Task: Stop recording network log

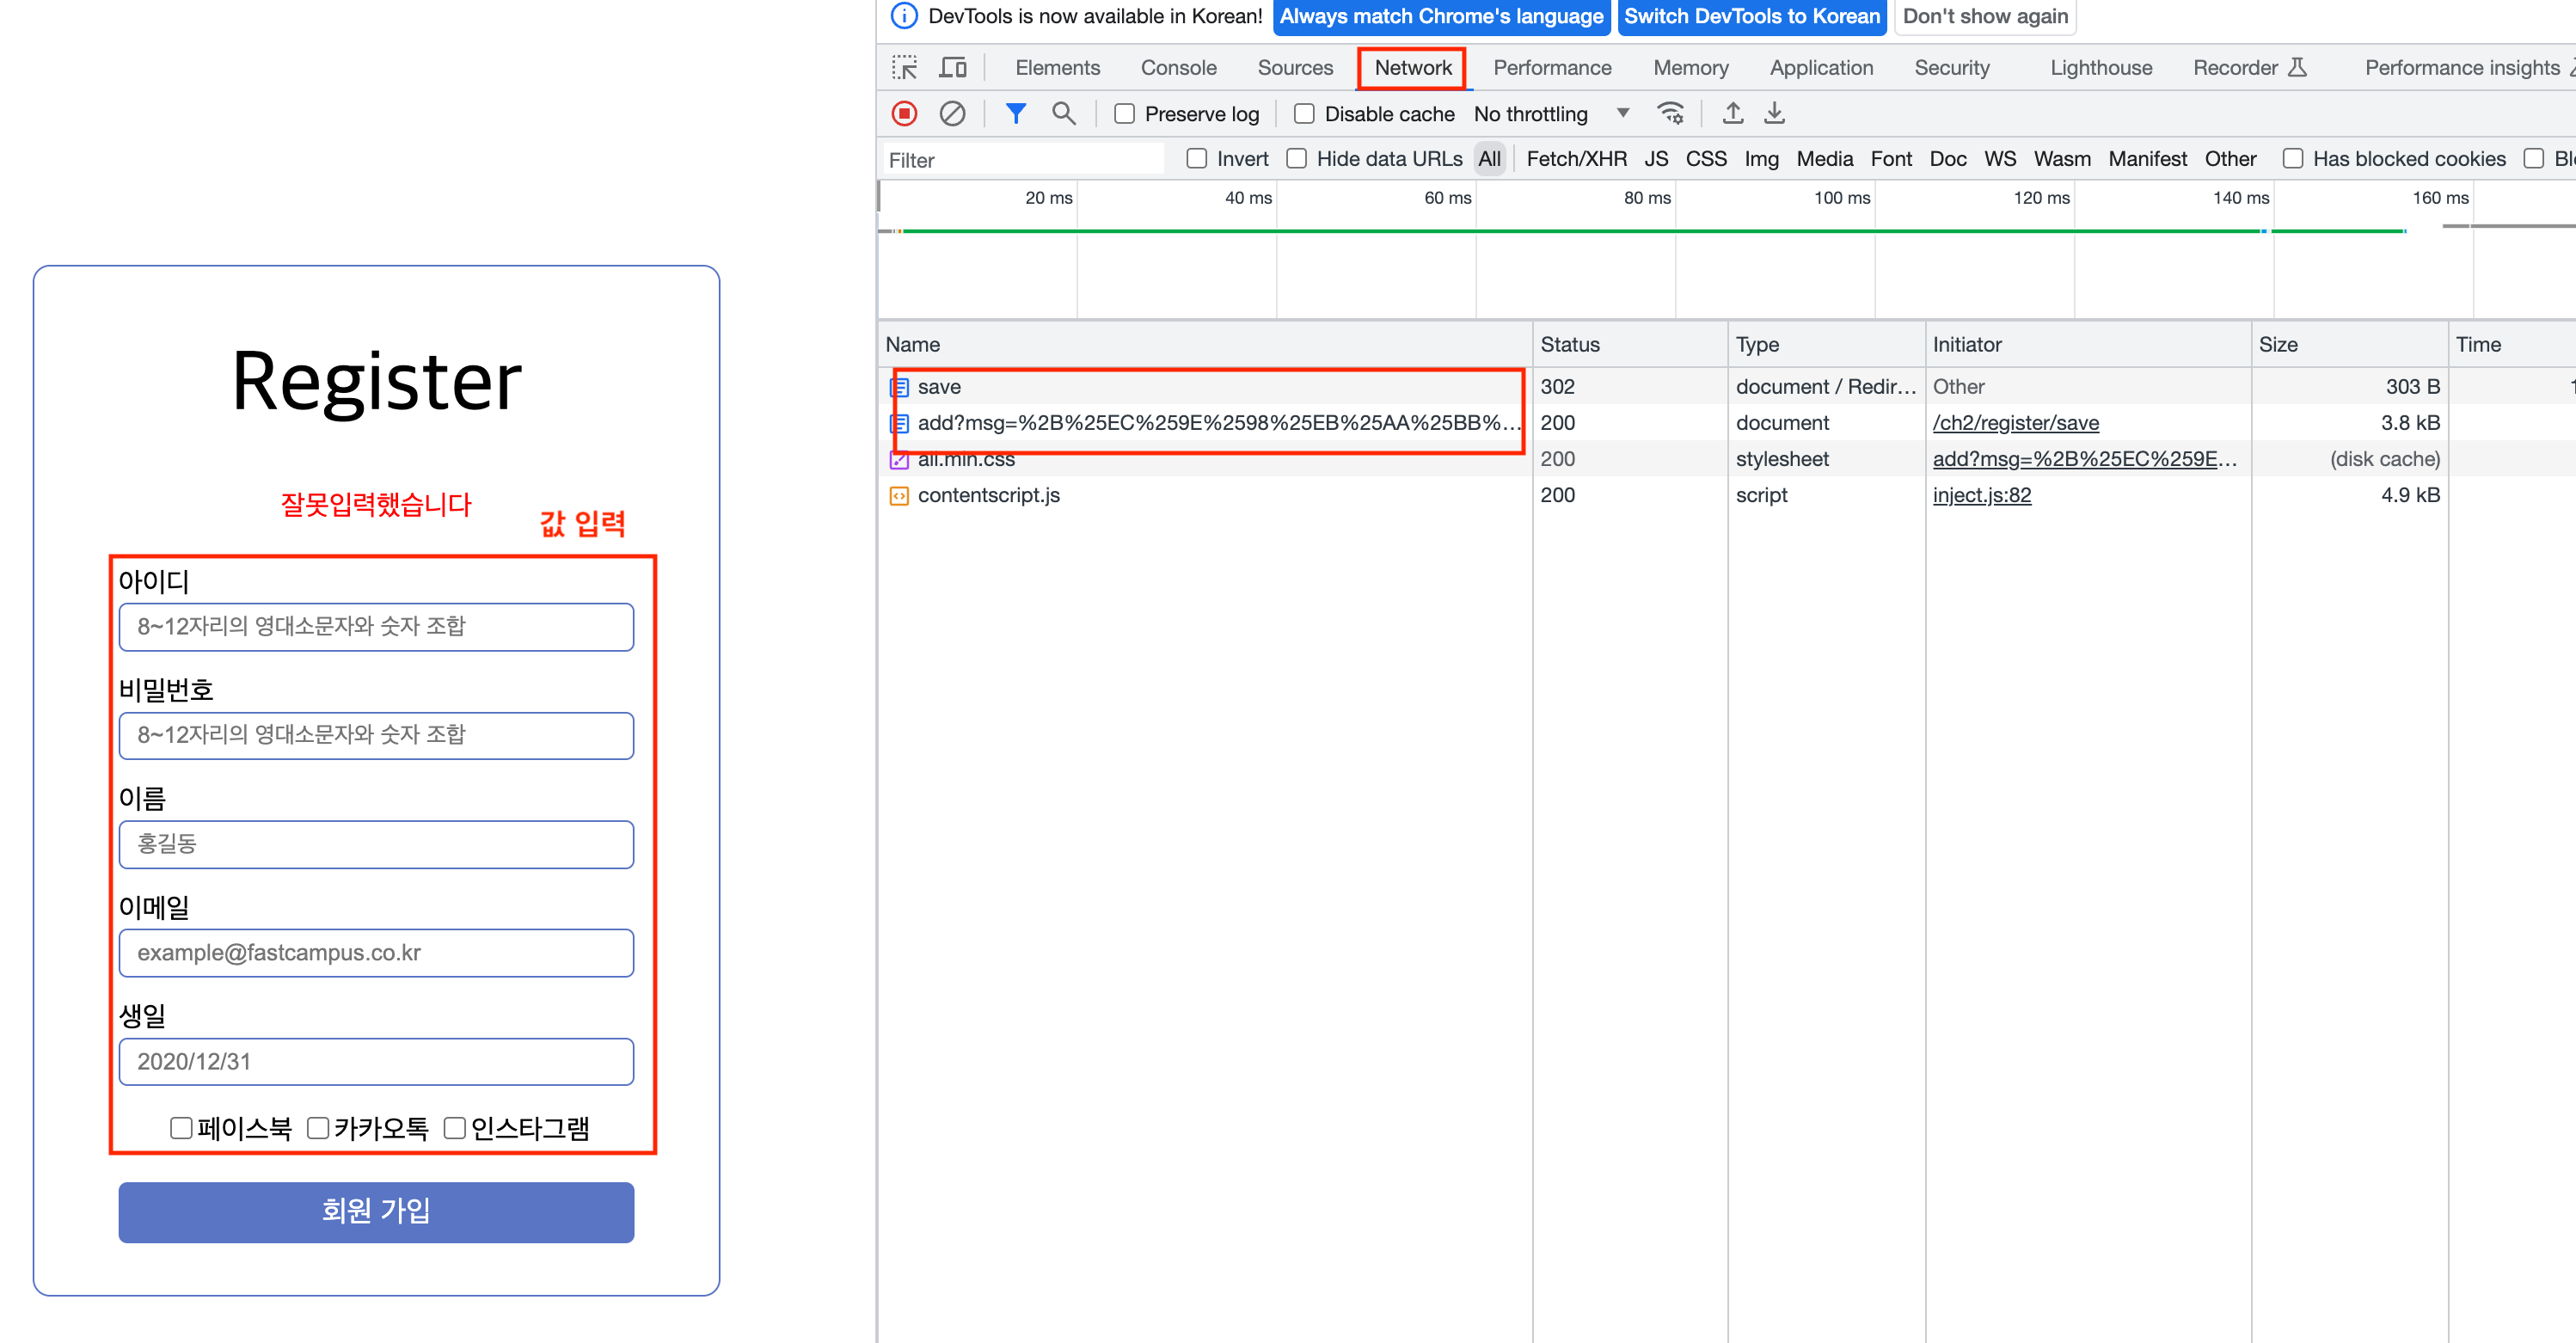Action: click(x=904, y=114)
